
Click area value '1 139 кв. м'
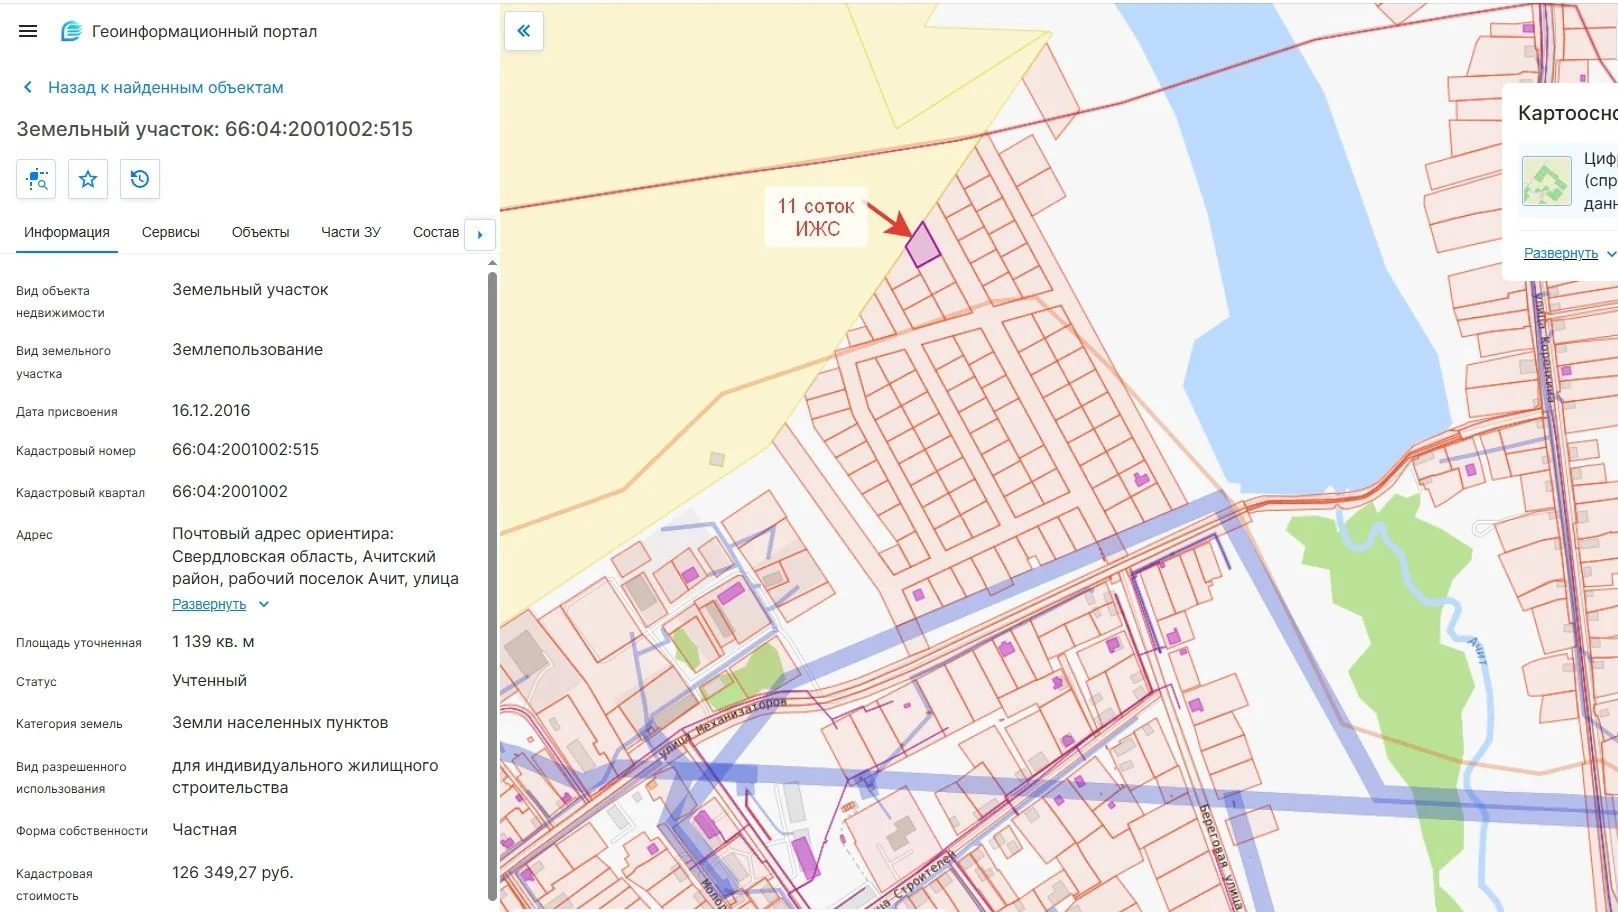(x=213, y=642)
